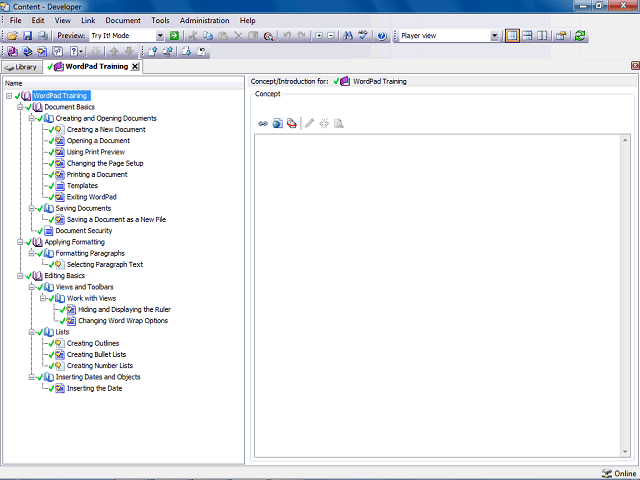
Task: Click the Copy icon in the toolbar
Action: [208, 36]
